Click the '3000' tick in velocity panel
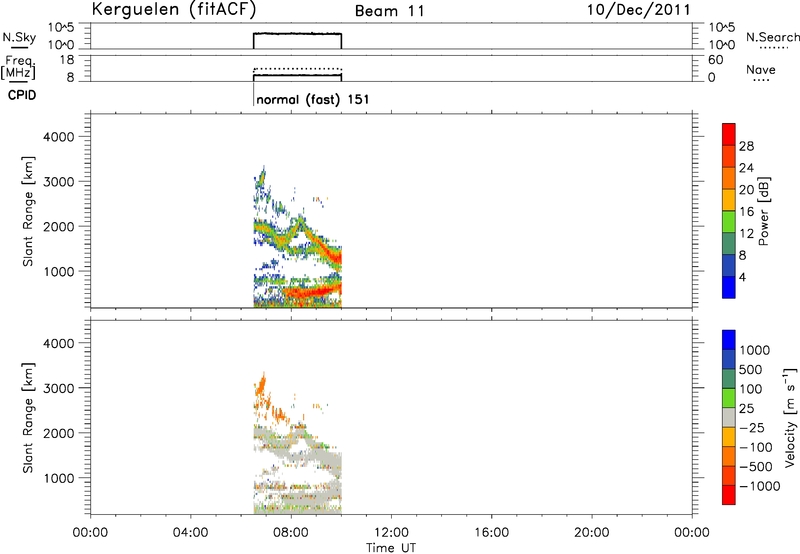This screenshot has height=554, width=800. click(x=59, y=388)
